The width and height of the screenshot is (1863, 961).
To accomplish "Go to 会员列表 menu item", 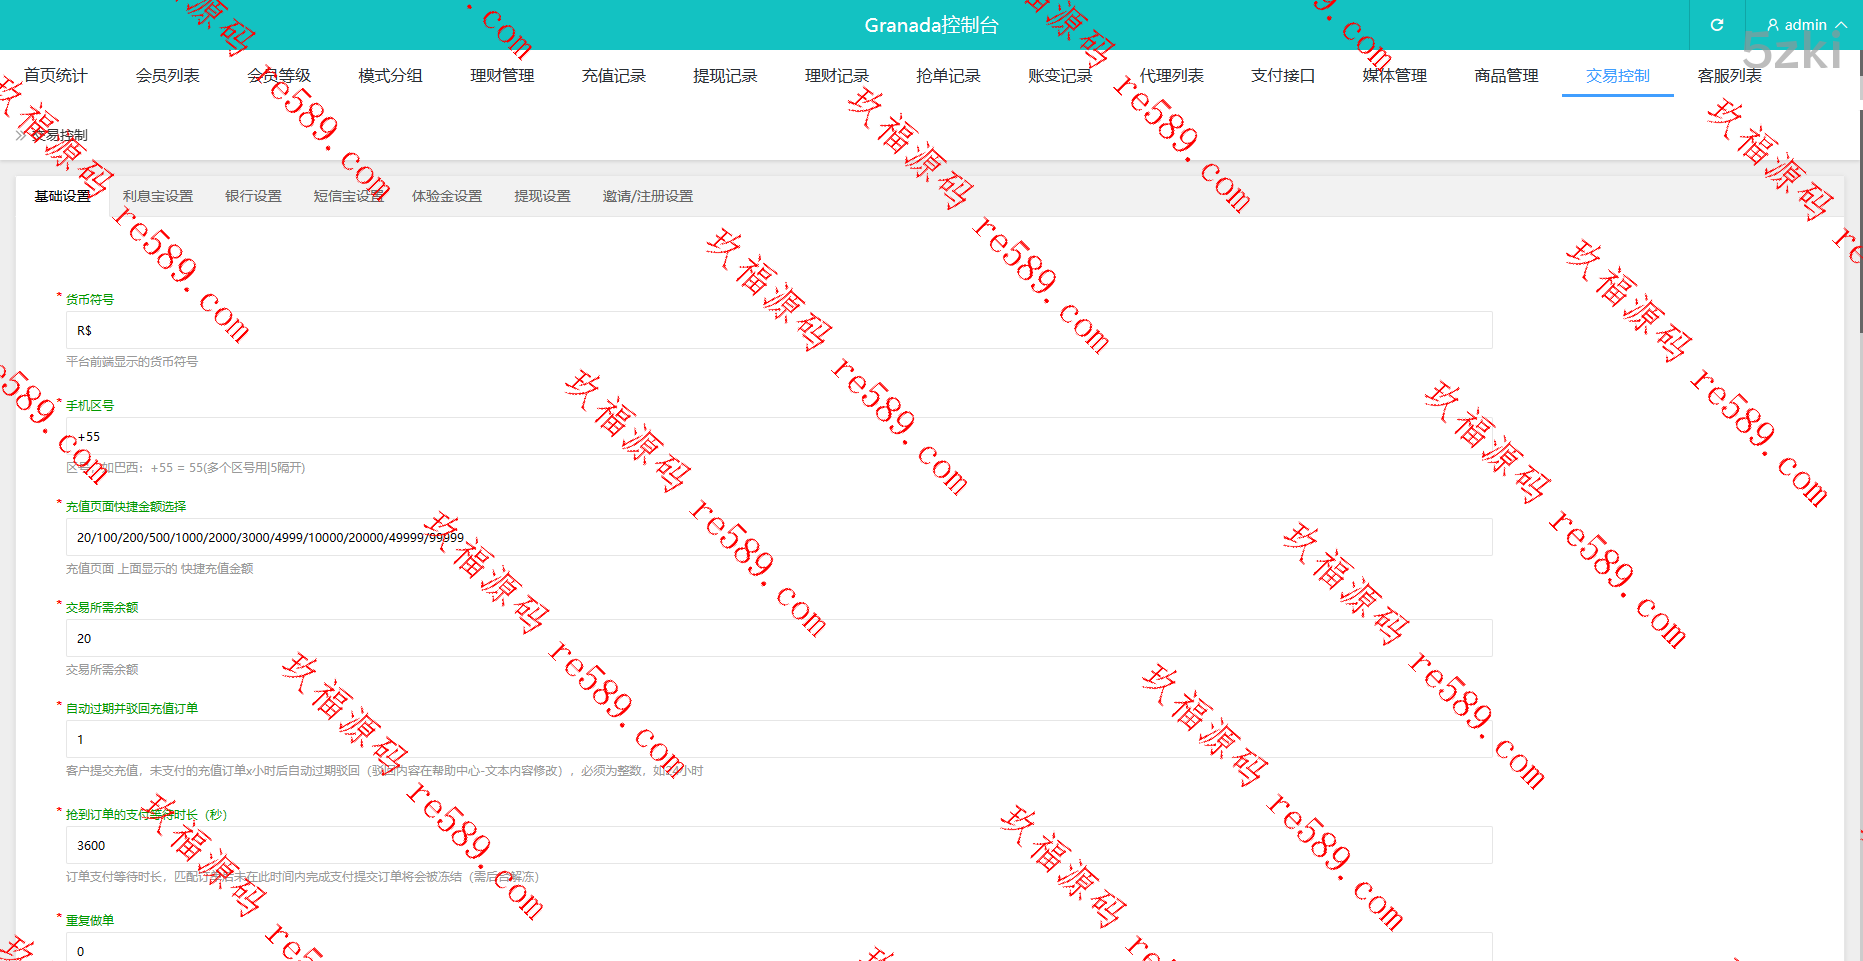I will tap(168, 76).
